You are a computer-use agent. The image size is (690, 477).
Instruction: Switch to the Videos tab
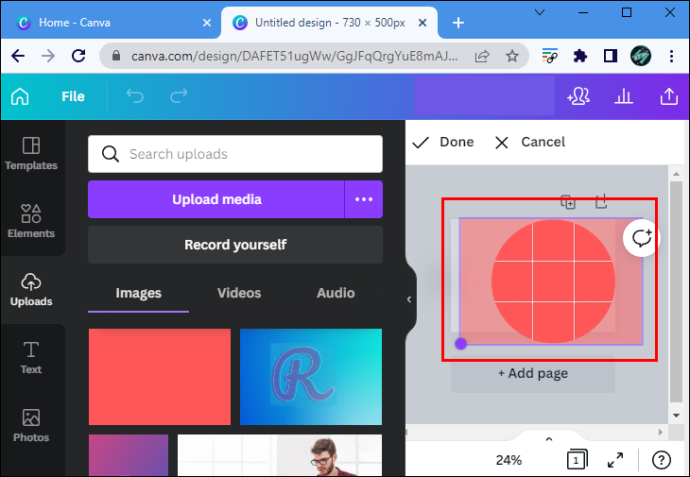point(239,293)
